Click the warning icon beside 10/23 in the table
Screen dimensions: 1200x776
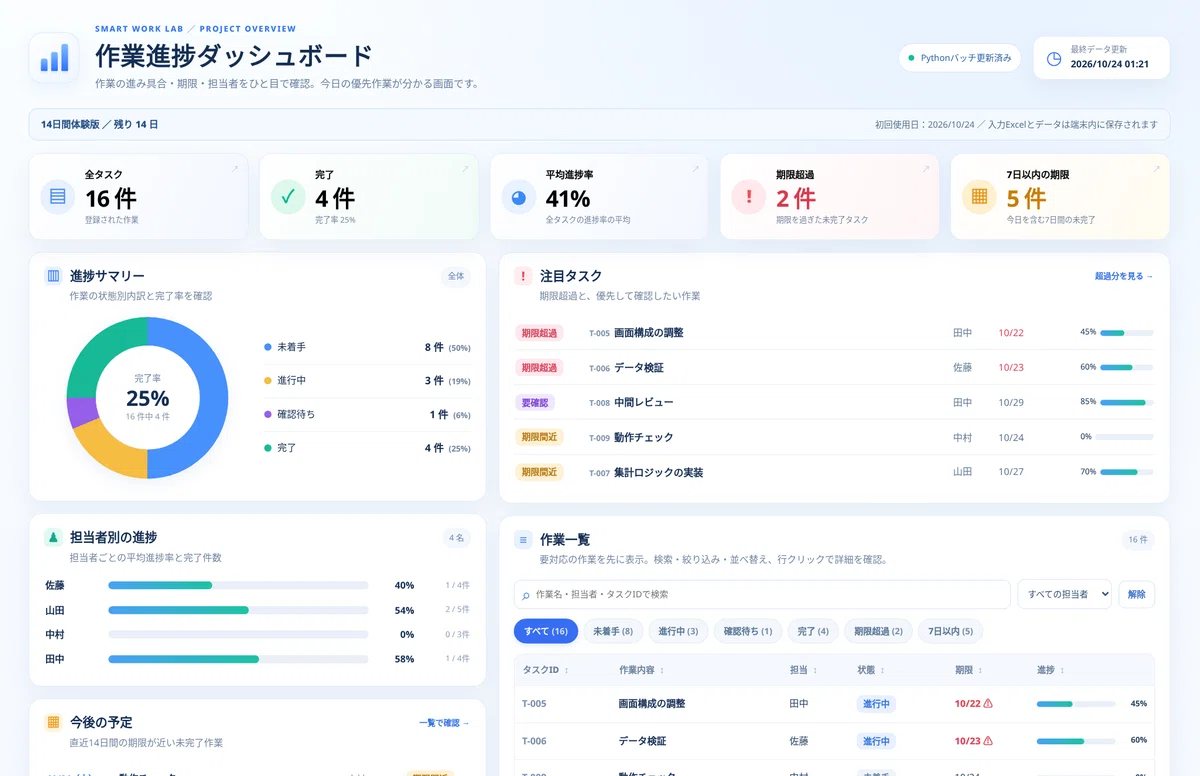point(988,741)
